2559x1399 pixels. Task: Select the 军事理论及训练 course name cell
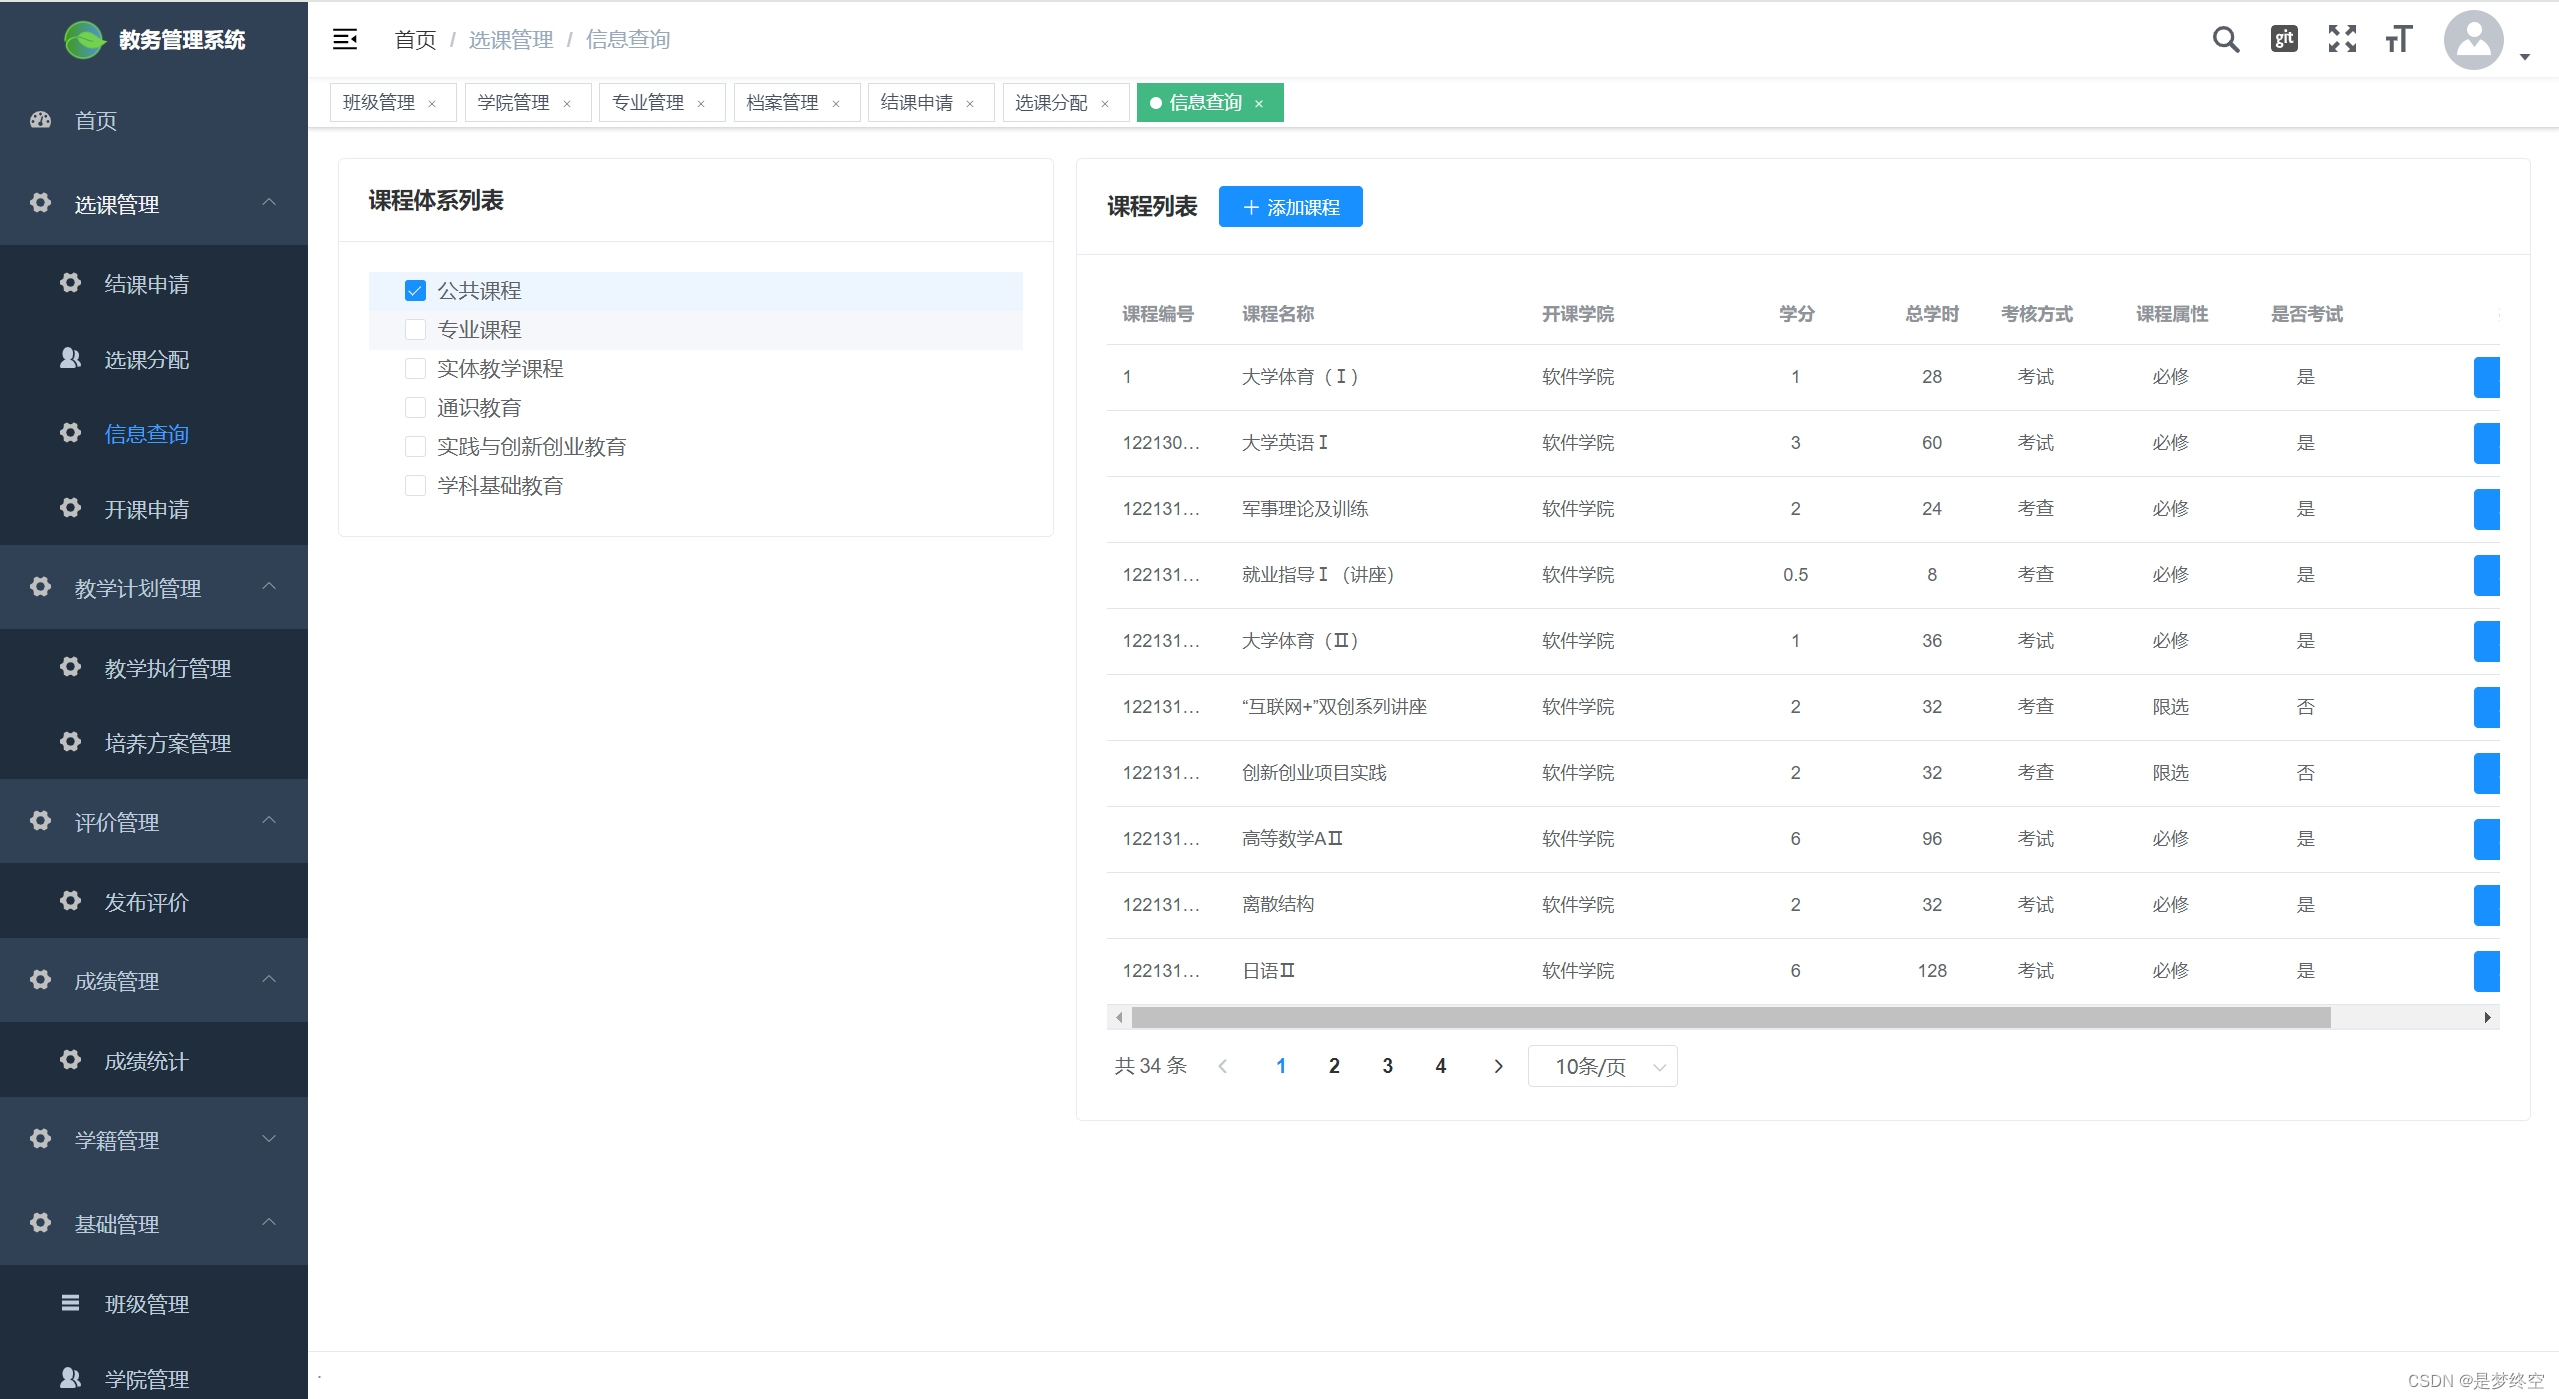tap(1305, 508)
